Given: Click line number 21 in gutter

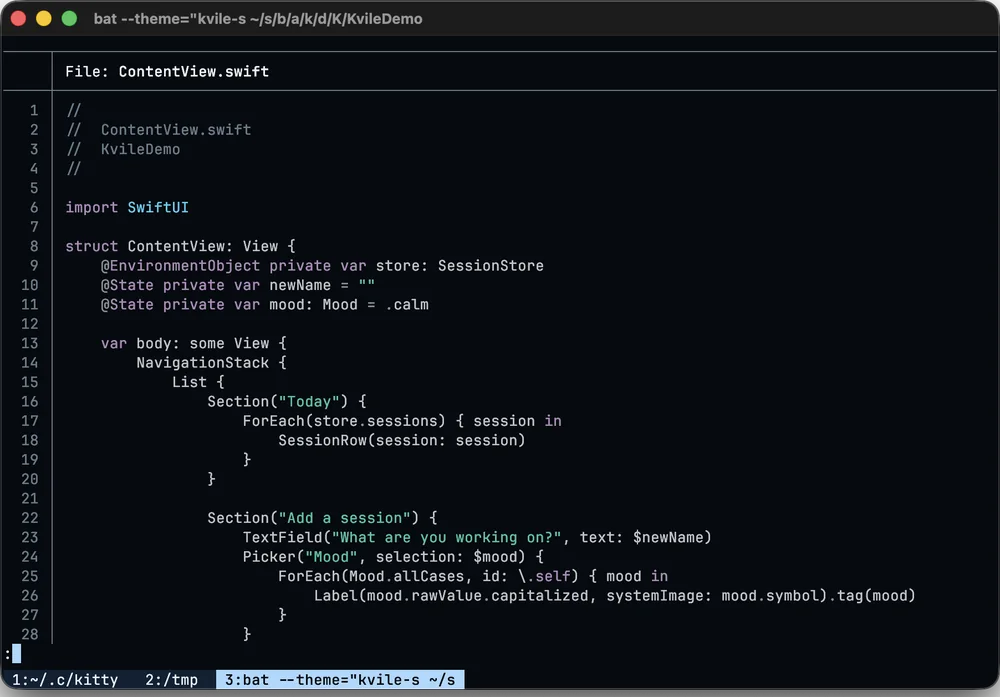Looking at the screenshot, I should pos(30,499).
